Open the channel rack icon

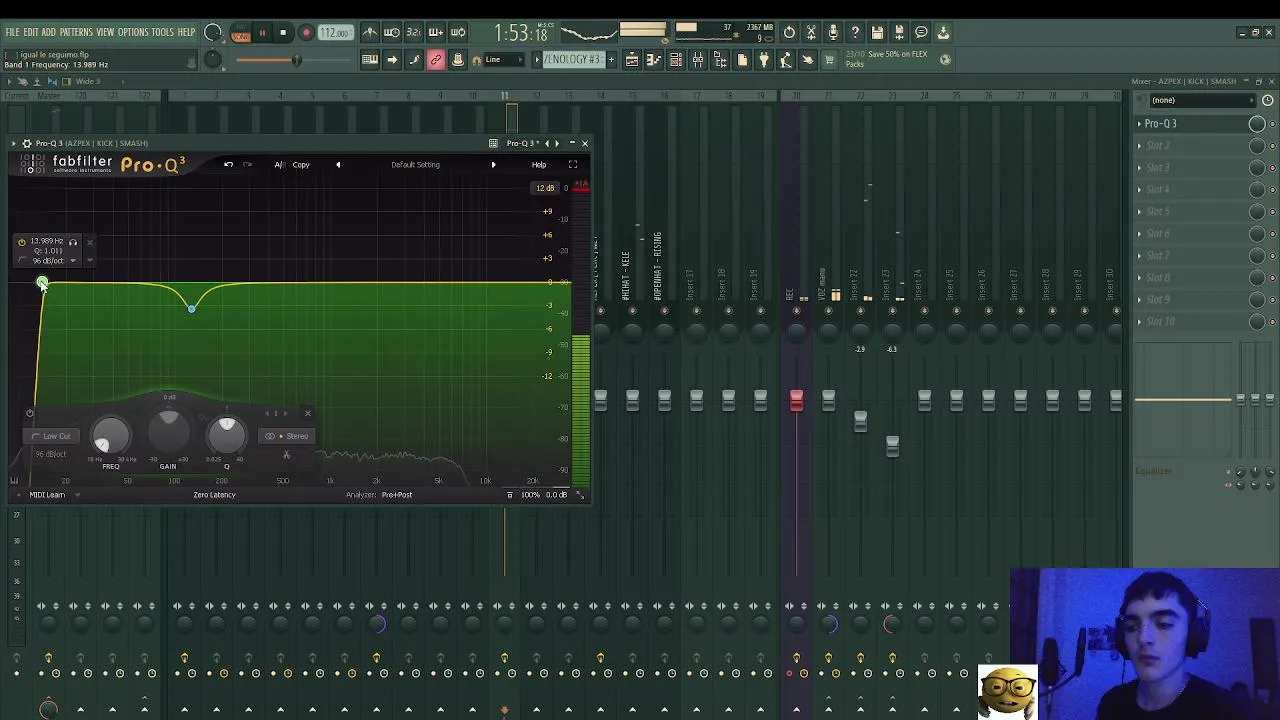[676, 60]
